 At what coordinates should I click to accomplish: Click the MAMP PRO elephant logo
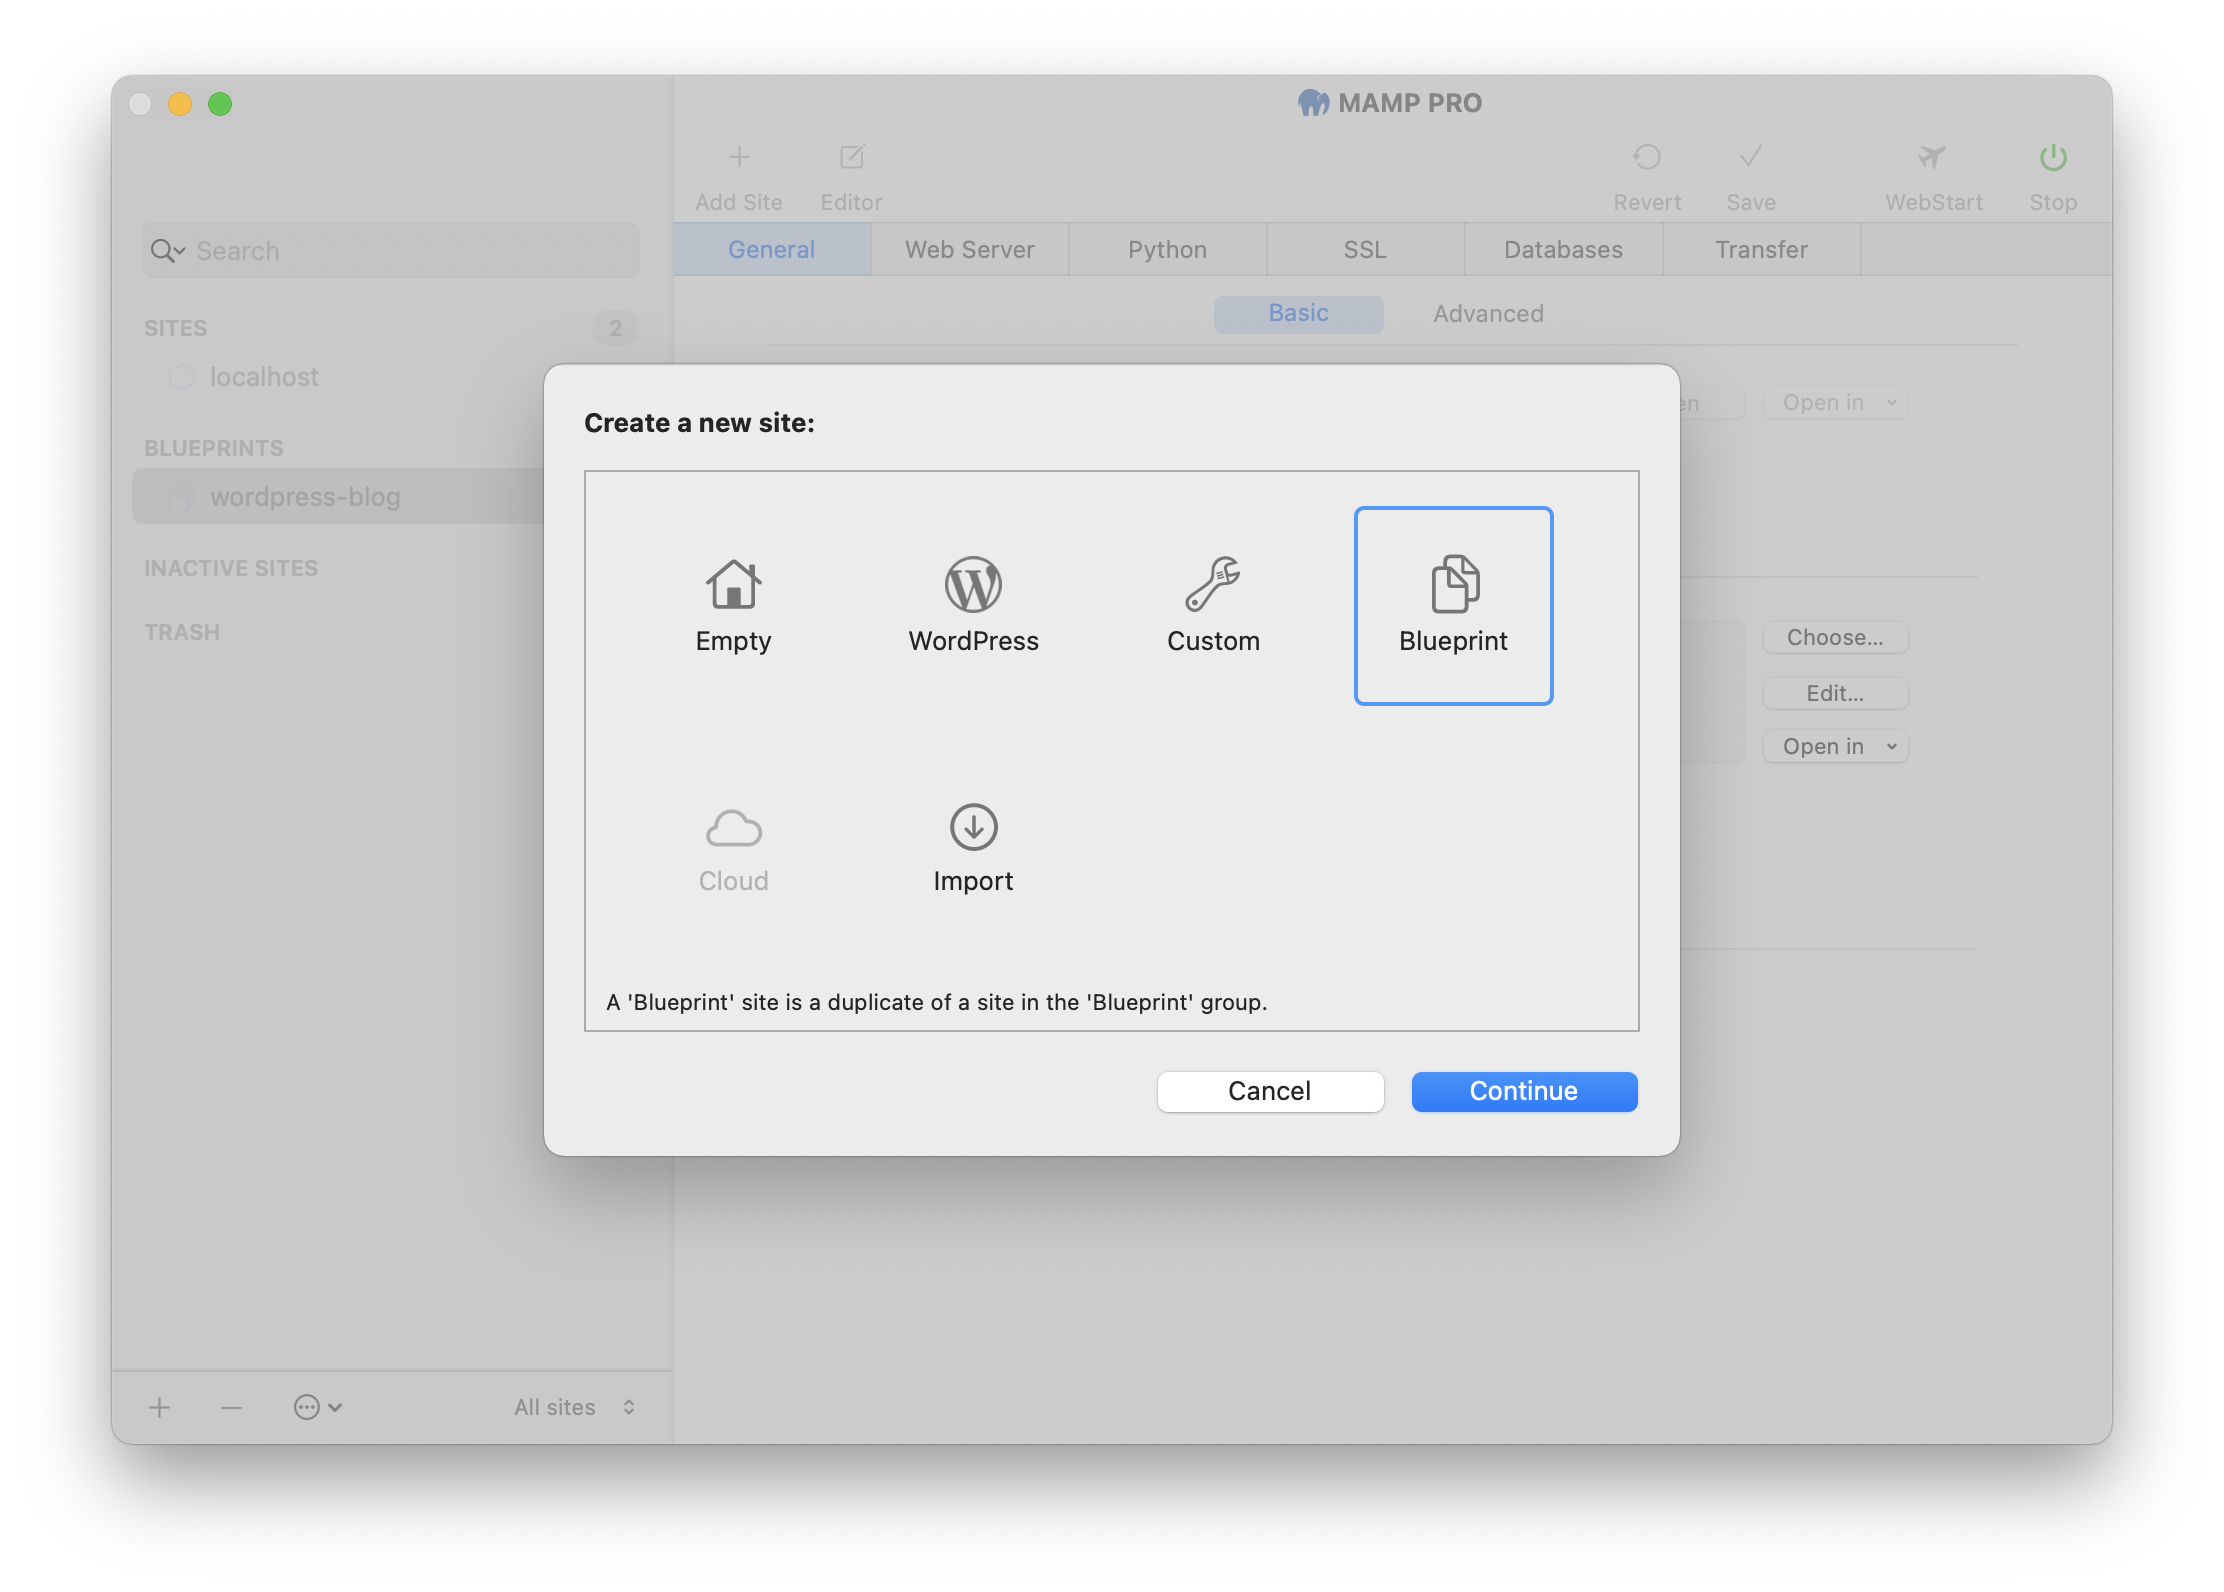(1314, 103)
